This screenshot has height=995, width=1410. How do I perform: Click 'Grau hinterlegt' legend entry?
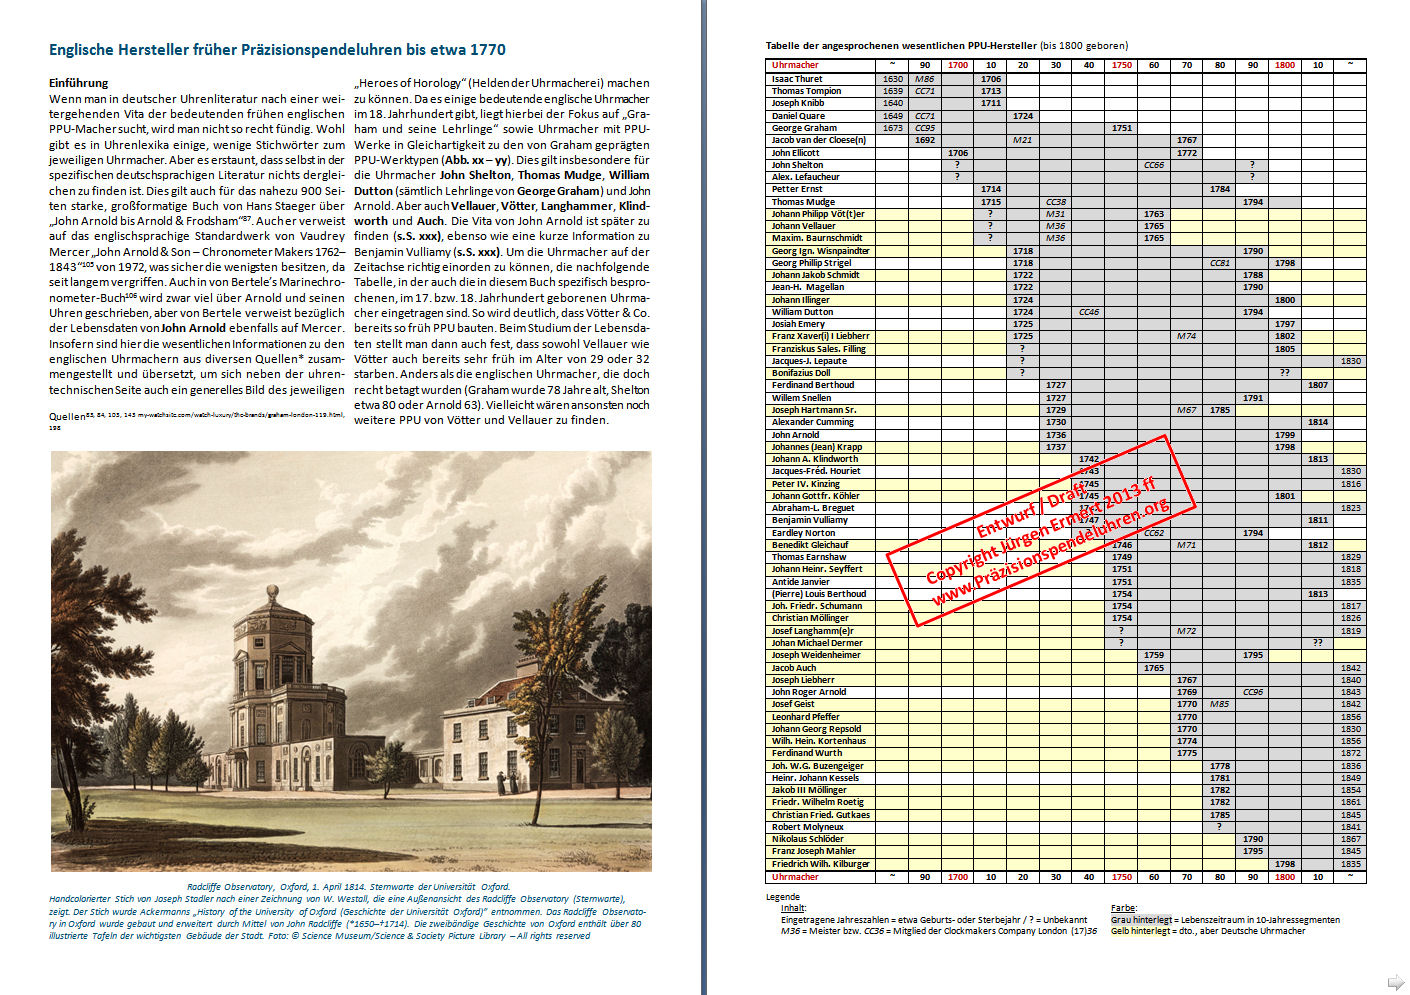click(x=1141, y=920)
